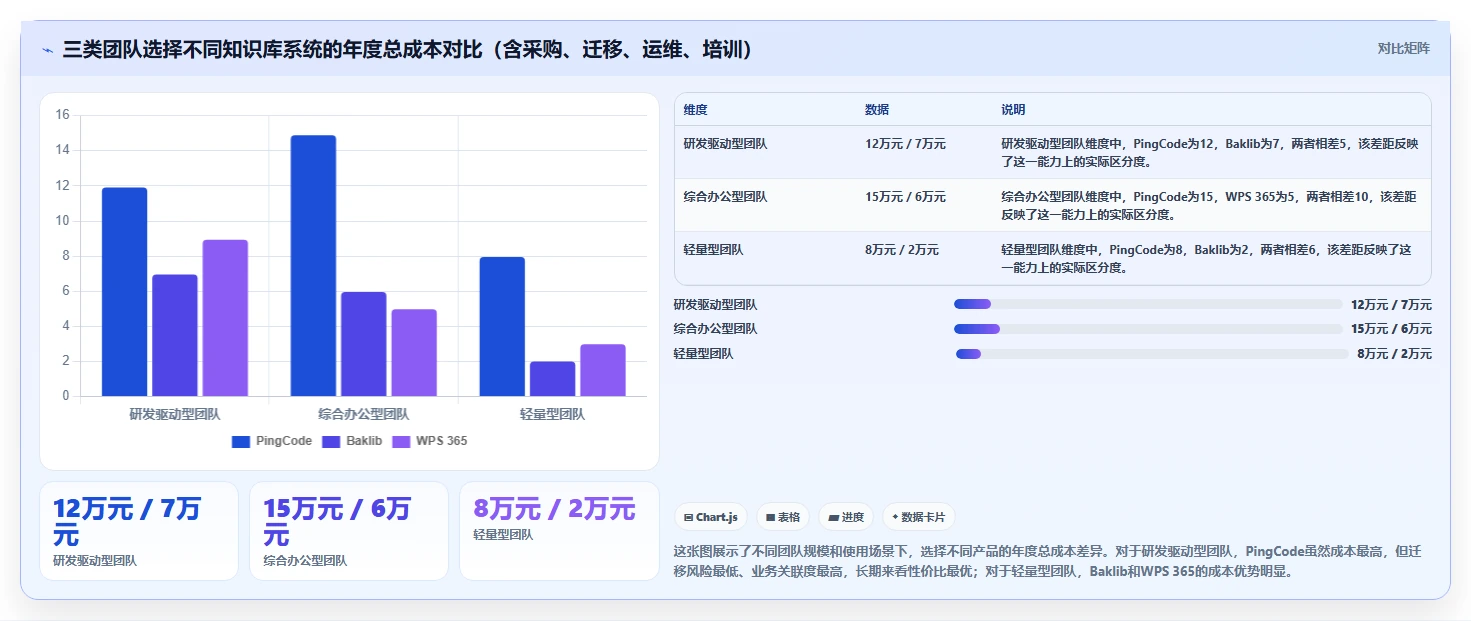
Task: Click PingCode bar for 轻量型团队
Action: click(502, 327)
